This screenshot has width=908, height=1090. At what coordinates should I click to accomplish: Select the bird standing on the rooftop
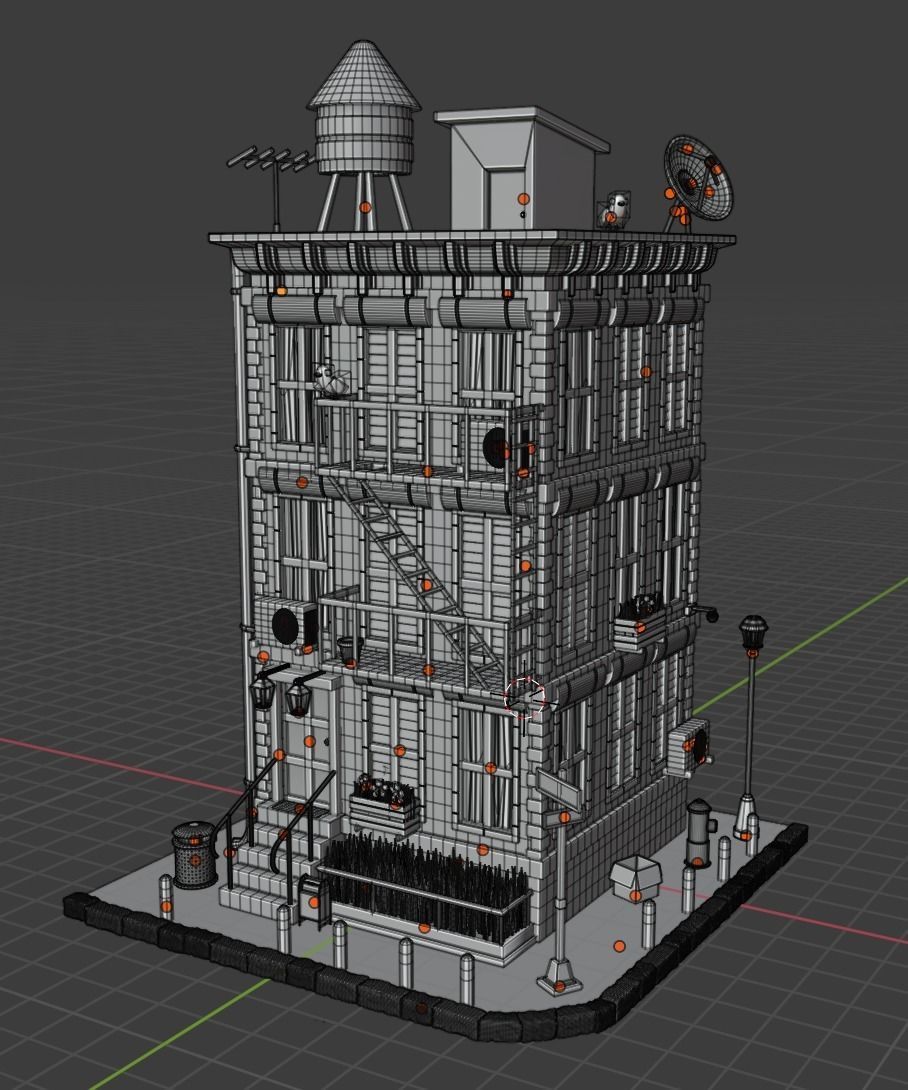pyautogui.click(x=615, y=209)
